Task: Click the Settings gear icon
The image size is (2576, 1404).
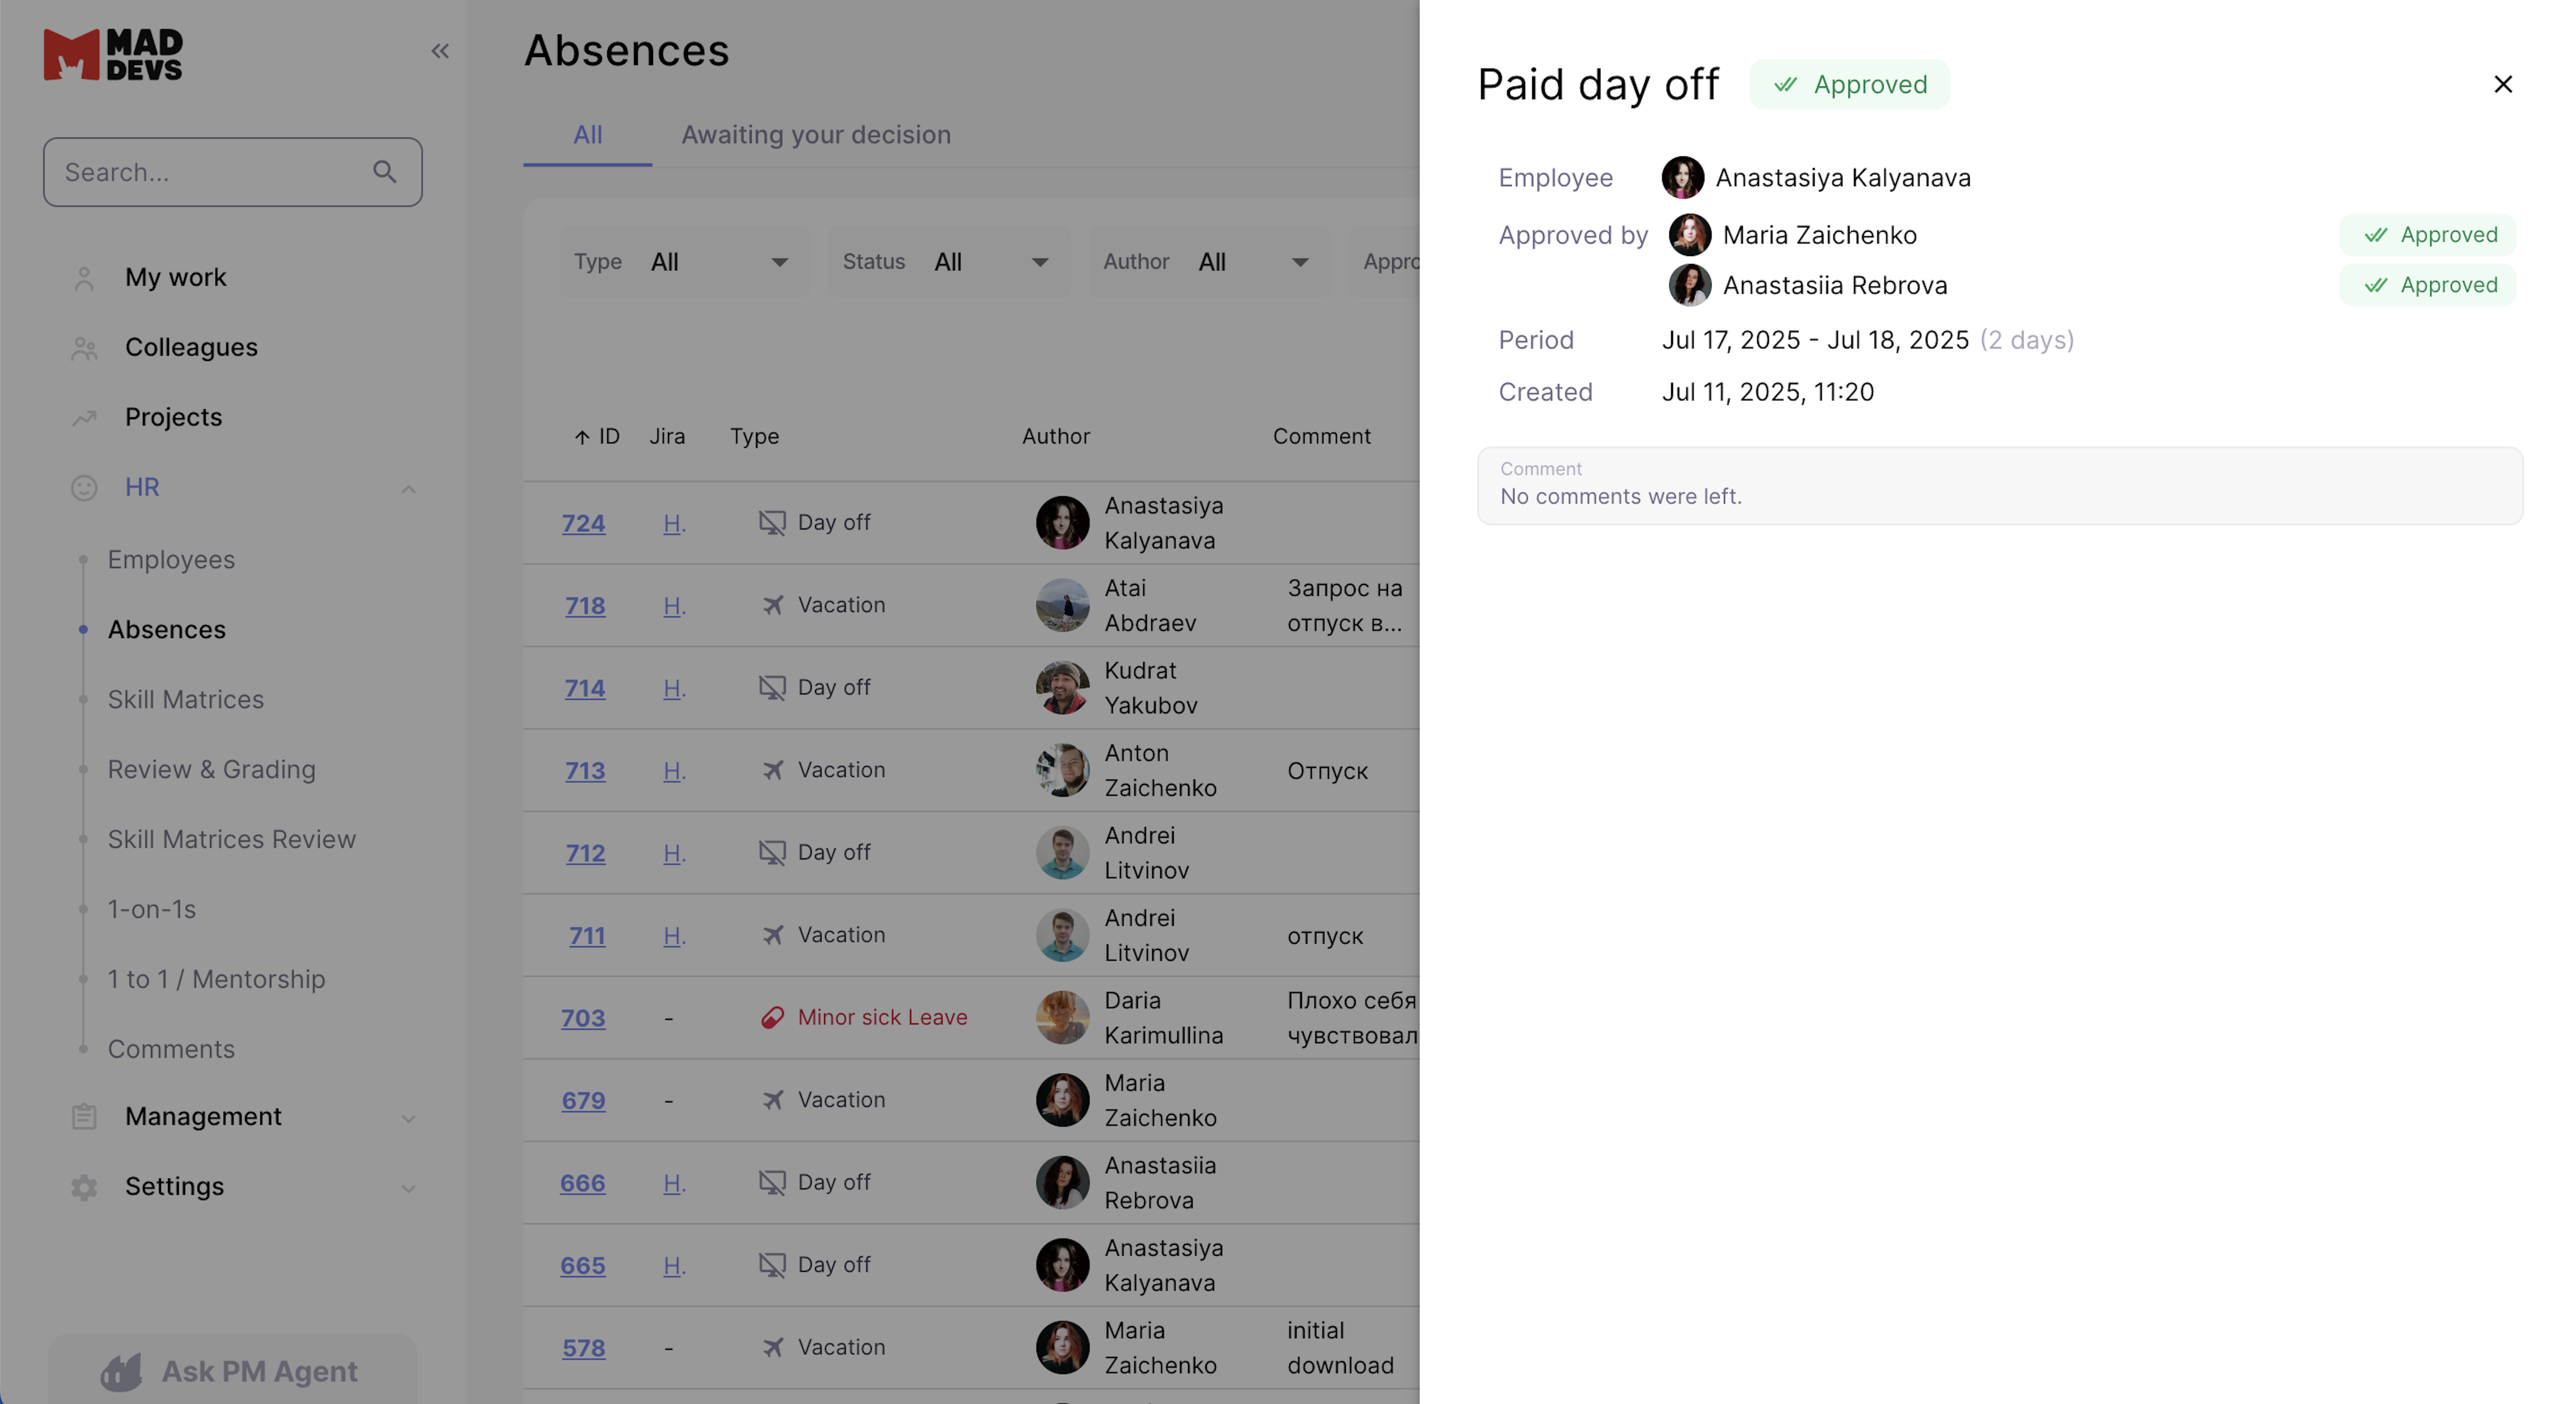Action: coord(84,1187)
